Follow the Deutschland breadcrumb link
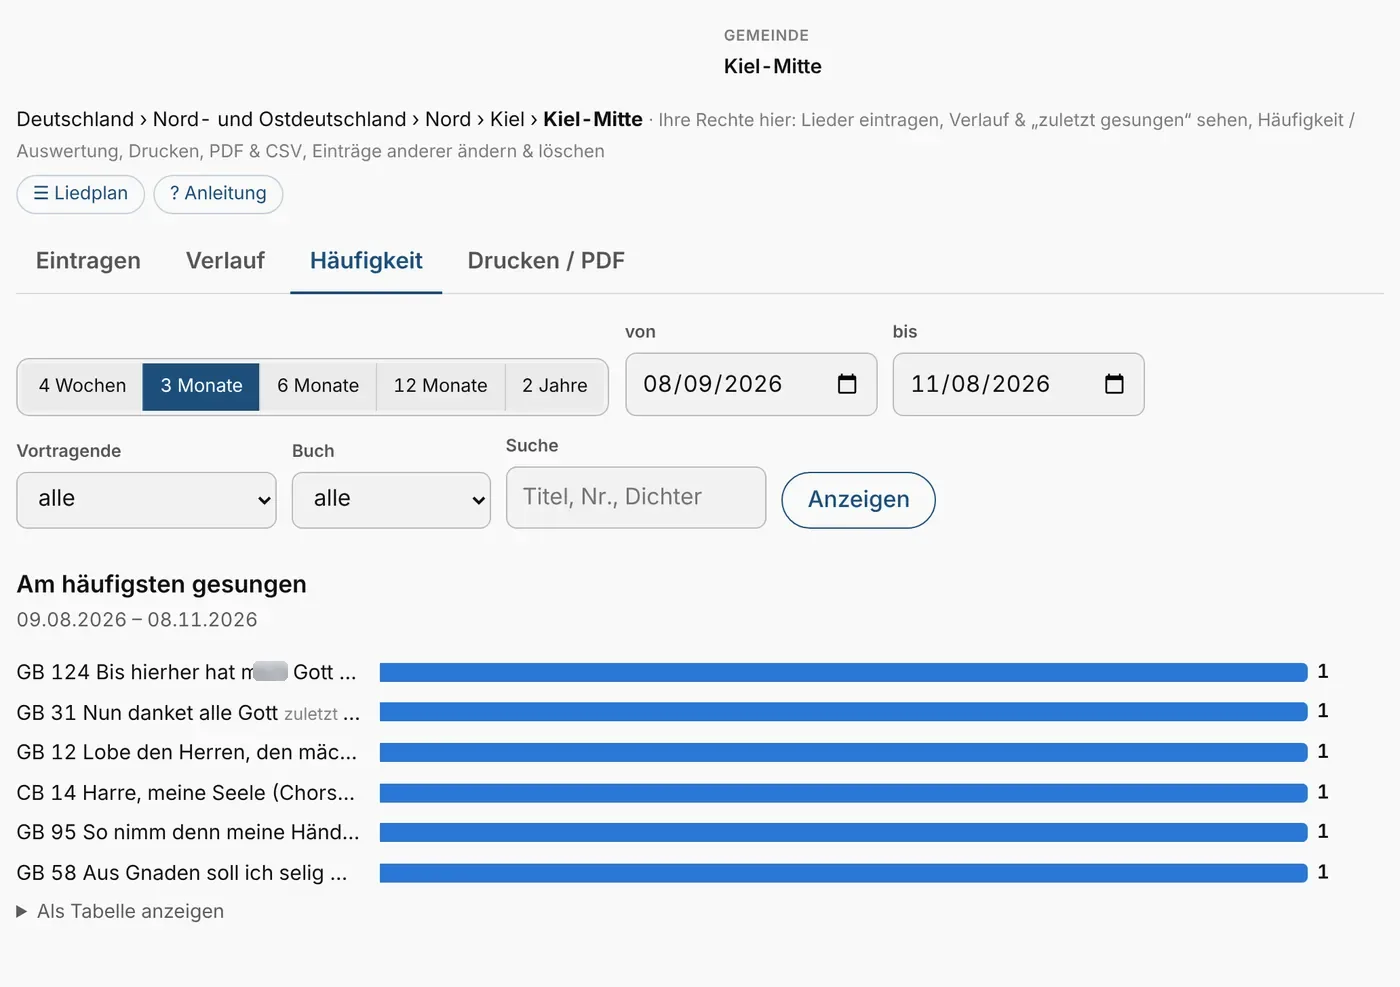The width and height of the screenshot is (1400, 987). click(75, 120)
